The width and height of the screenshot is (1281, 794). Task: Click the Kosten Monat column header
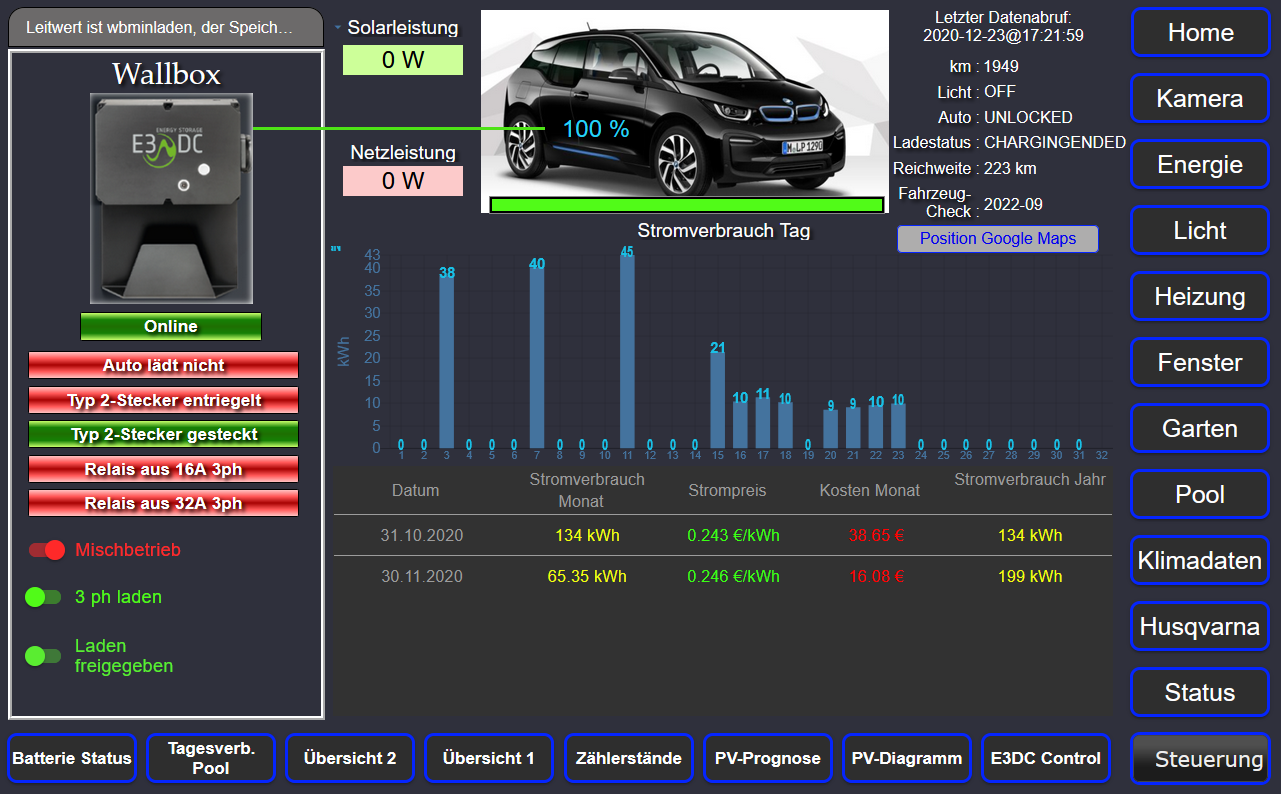[870, 490]
